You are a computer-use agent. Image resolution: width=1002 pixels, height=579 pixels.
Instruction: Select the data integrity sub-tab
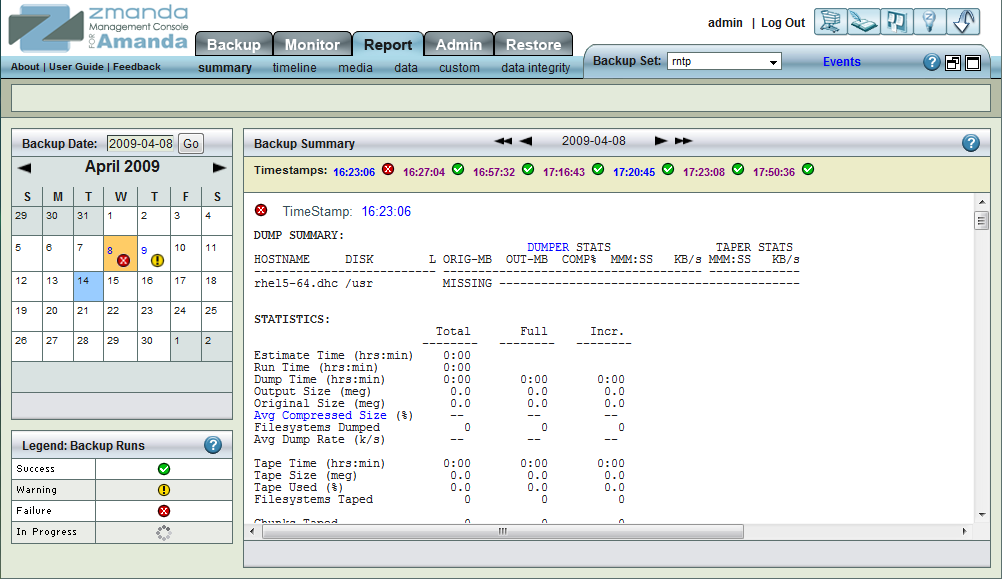(536, 68)
